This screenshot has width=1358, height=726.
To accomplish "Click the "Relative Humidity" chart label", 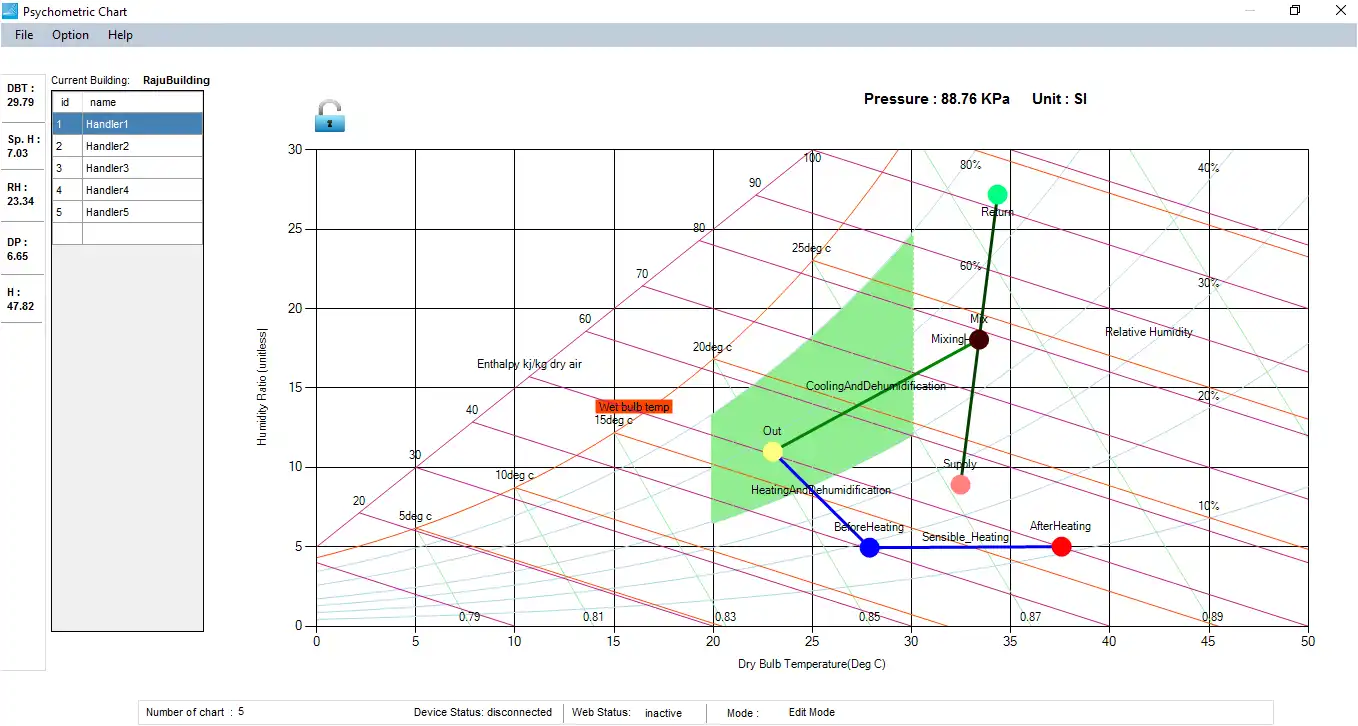I will tap(1149, 332).
